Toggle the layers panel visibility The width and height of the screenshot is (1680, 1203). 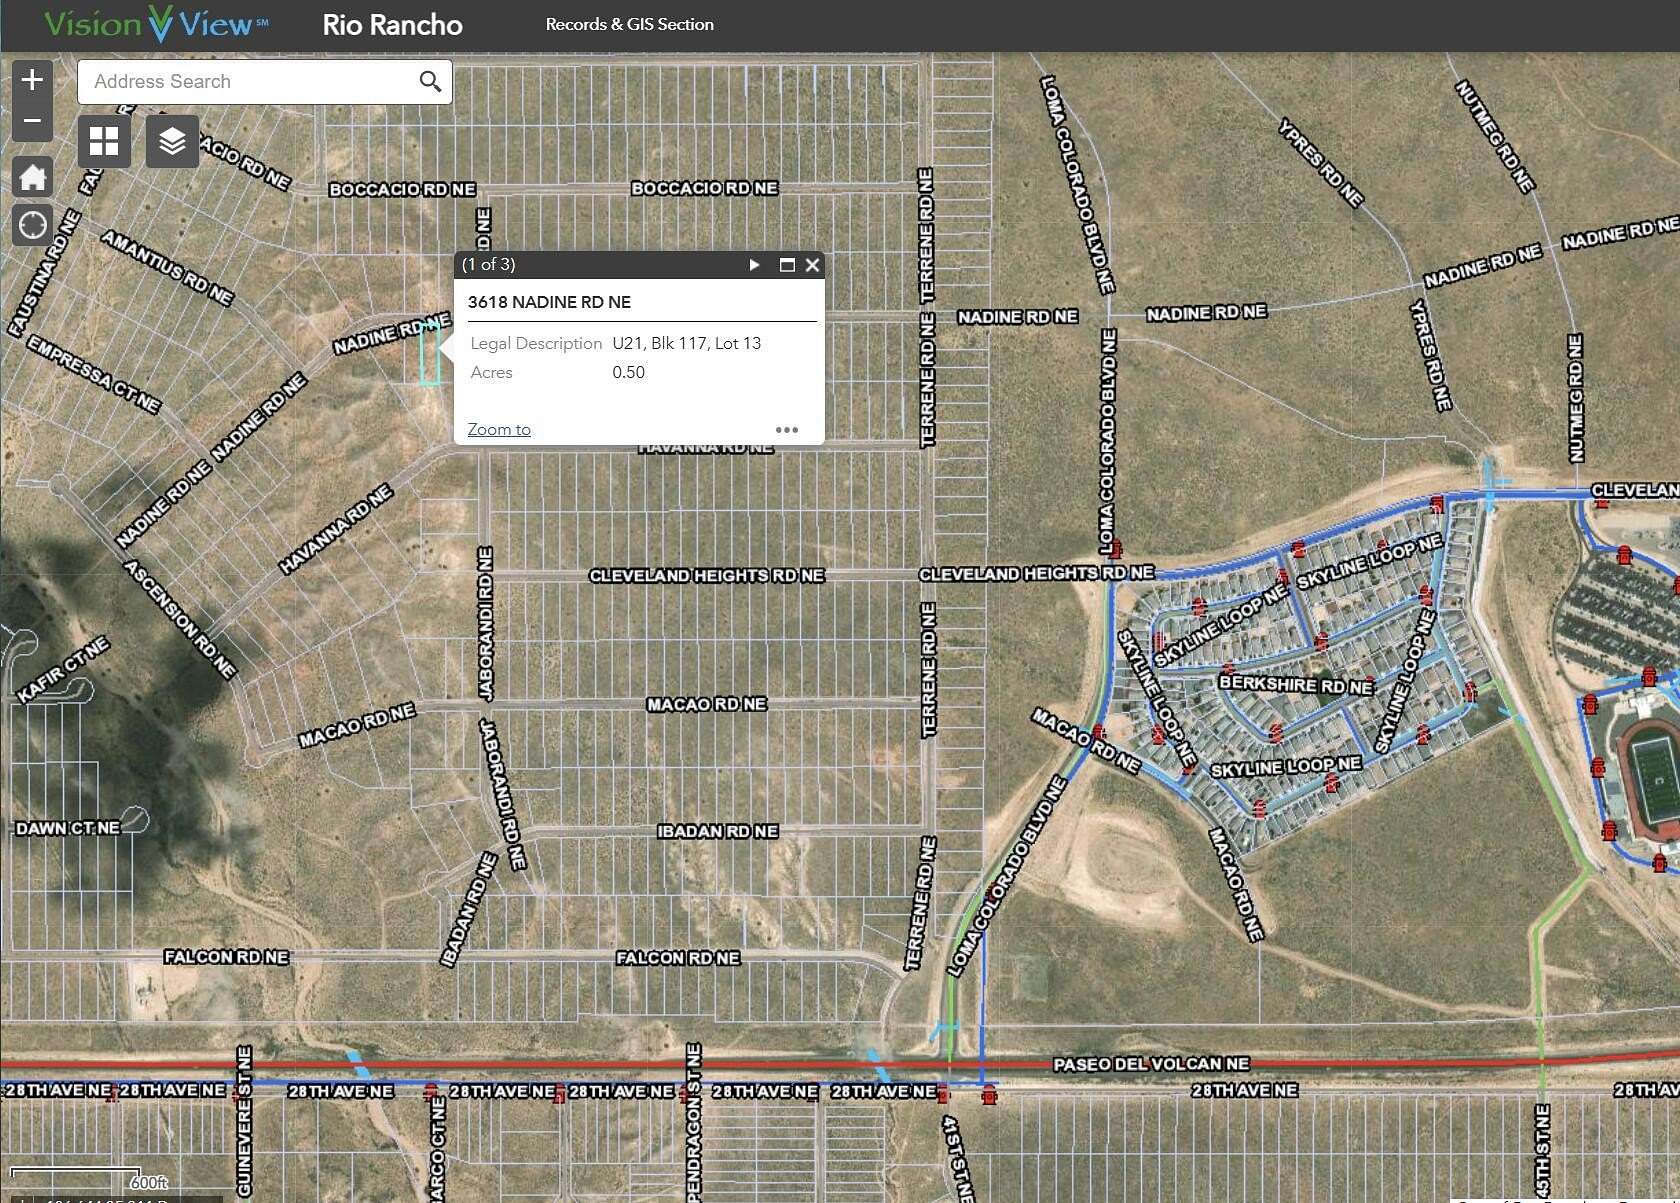pyautogui.click(x=171, y=142)
